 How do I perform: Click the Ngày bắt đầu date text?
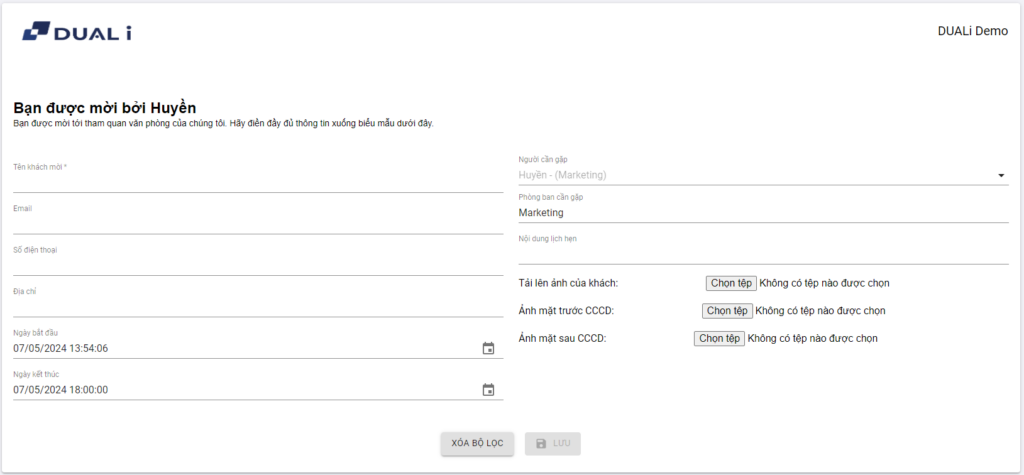tap(61, 348)
